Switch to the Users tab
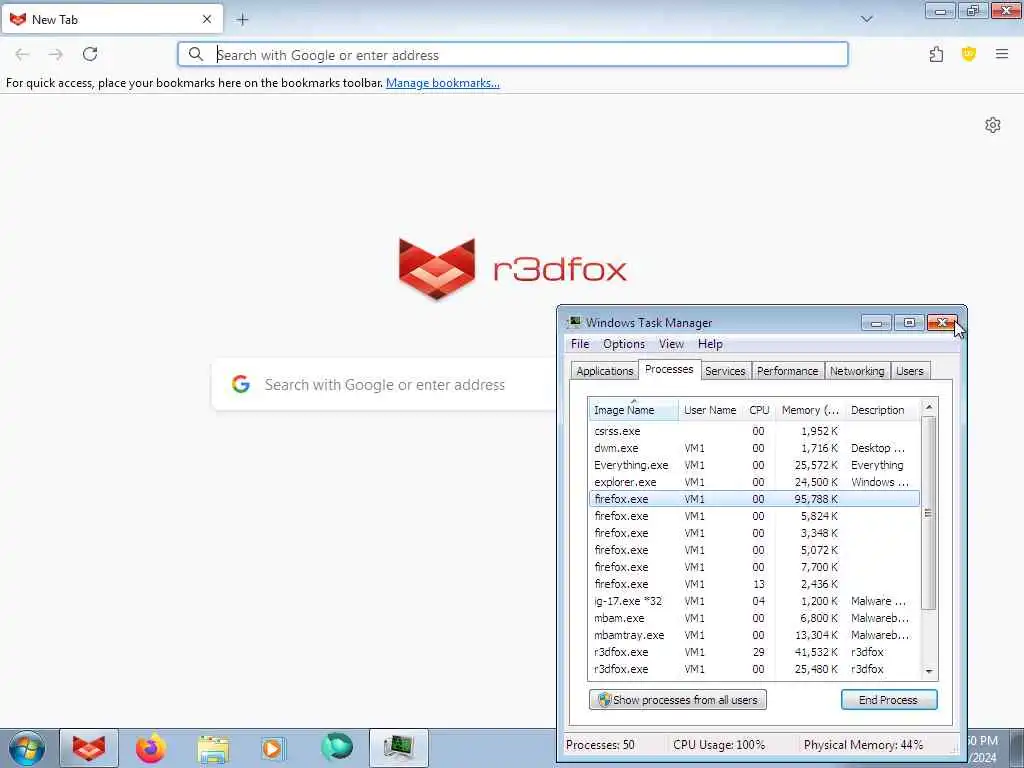 910,371
